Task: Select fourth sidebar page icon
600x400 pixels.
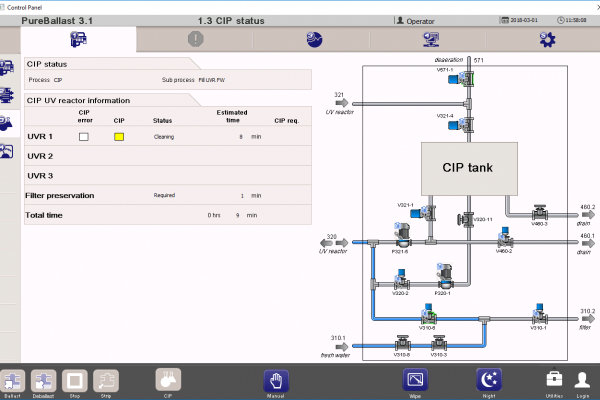Action: coord(7,151)
